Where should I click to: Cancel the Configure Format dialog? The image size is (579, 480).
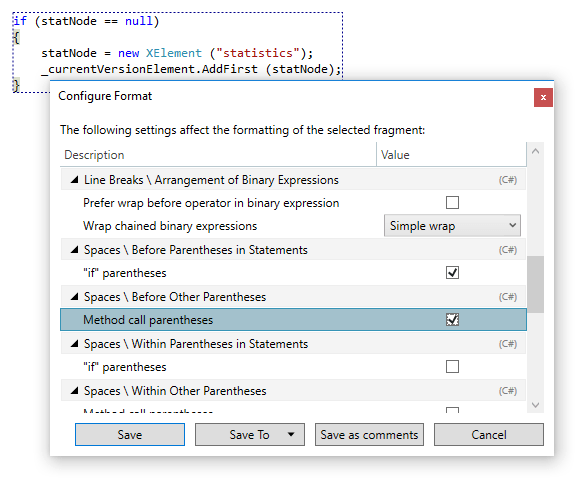tap(489, 435)
